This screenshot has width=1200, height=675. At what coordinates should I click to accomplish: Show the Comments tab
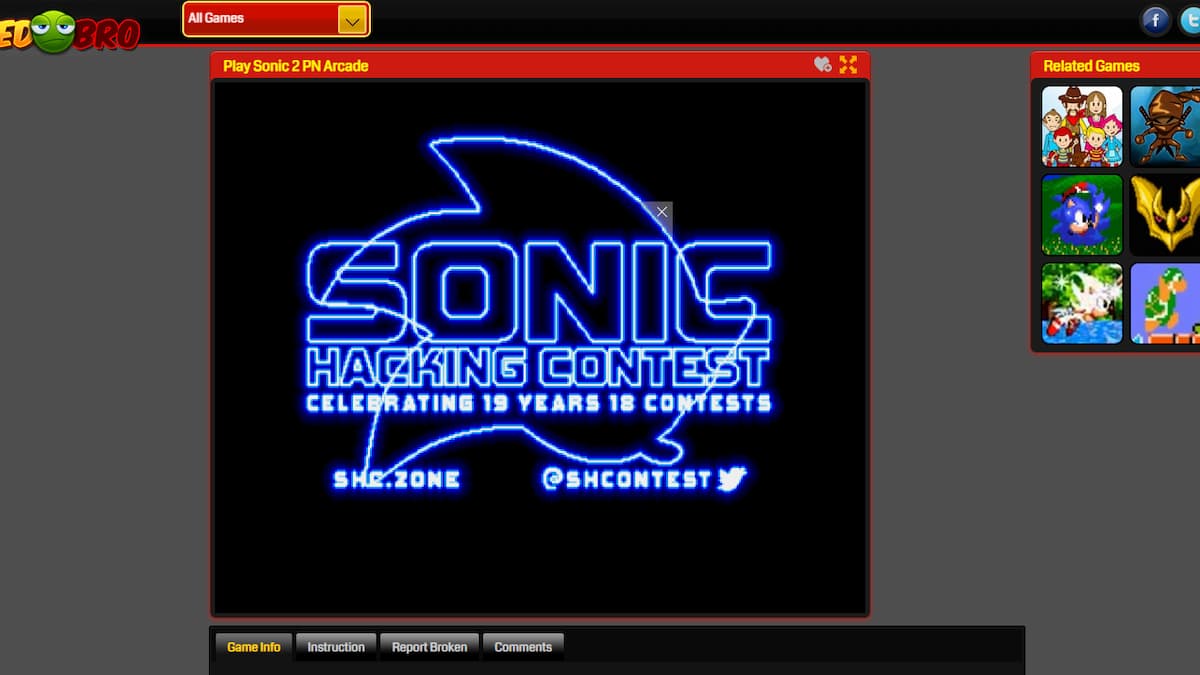tap(523, 647)
